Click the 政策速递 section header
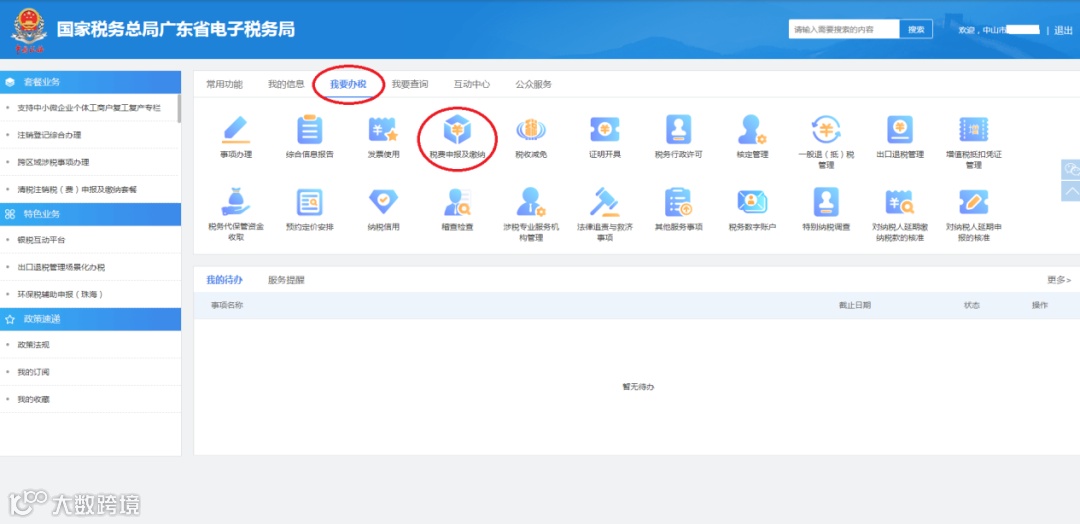1080x524 pixels. [x=90, y=319]
